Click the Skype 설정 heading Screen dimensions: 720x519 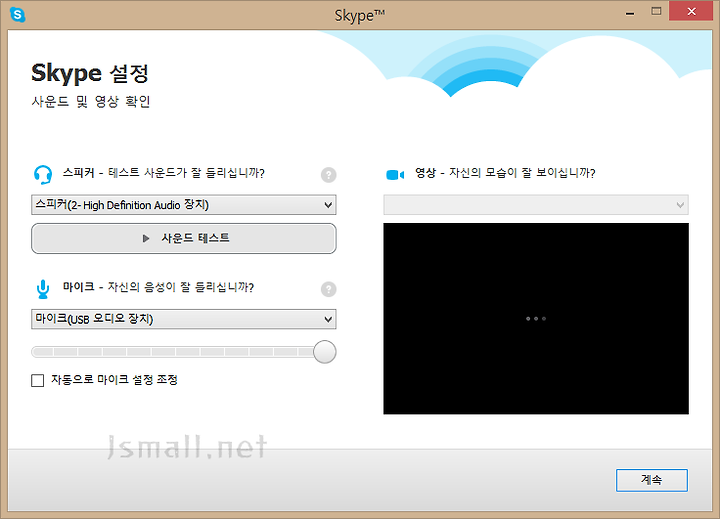(x=90, y=73)
